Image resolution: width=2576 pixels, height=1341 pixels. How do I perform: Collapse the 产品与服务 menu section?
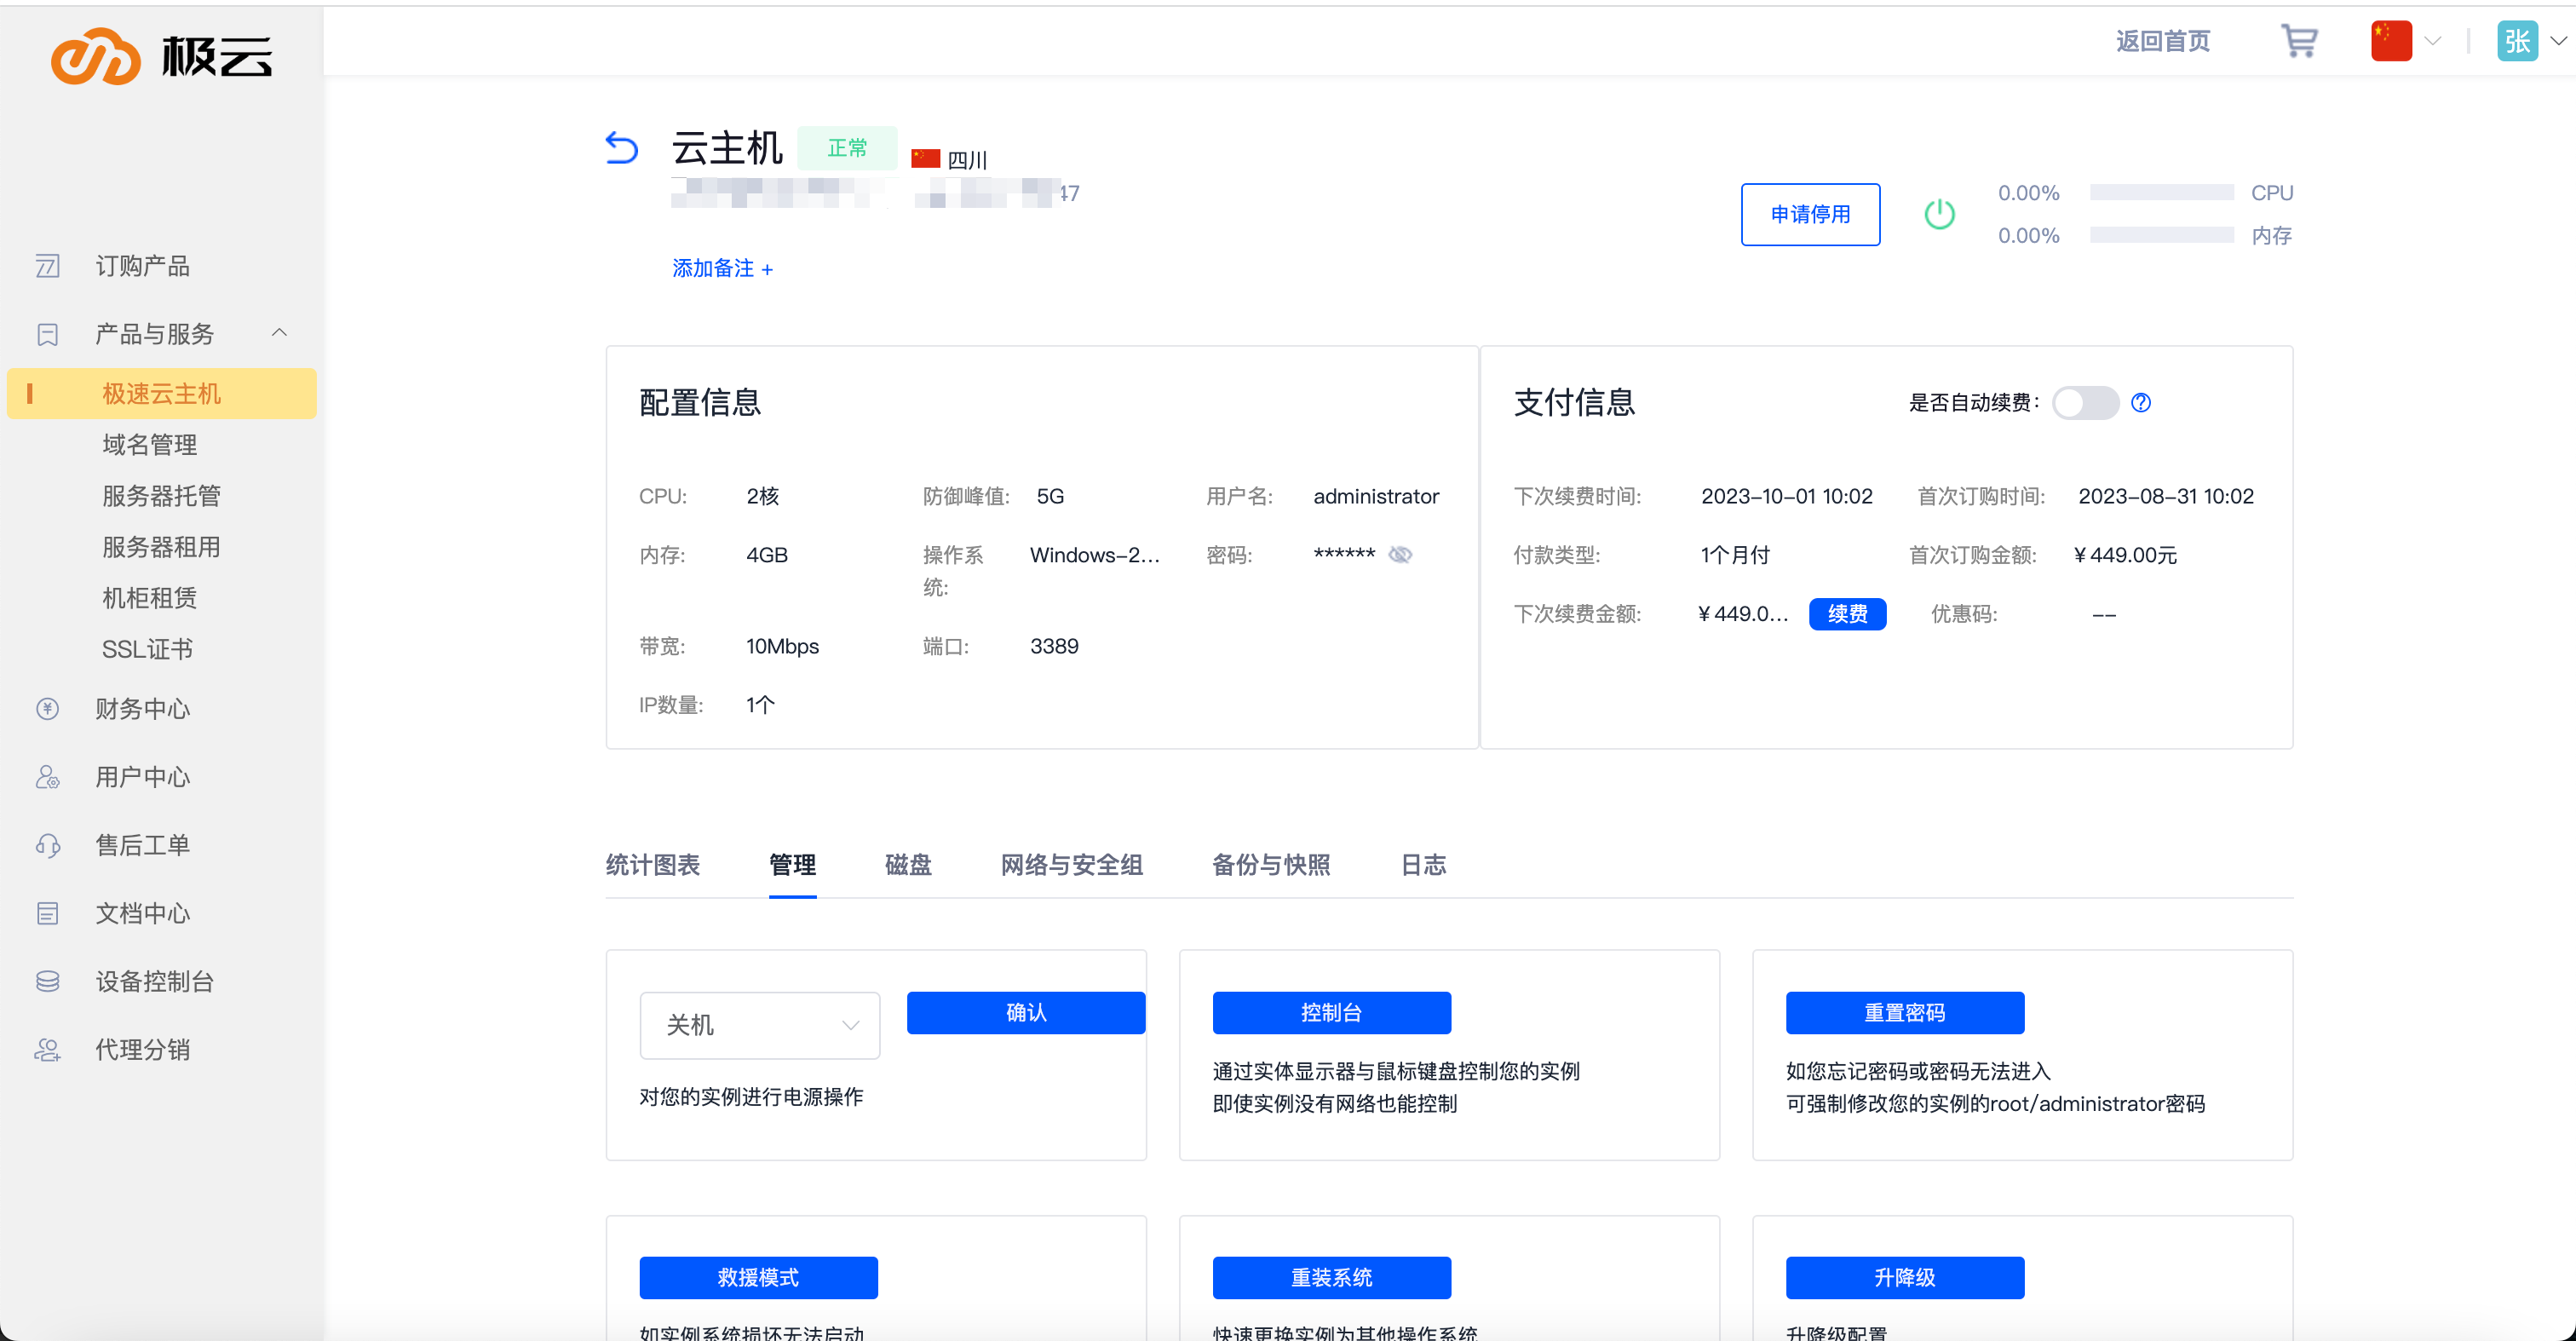coord(279,332)
